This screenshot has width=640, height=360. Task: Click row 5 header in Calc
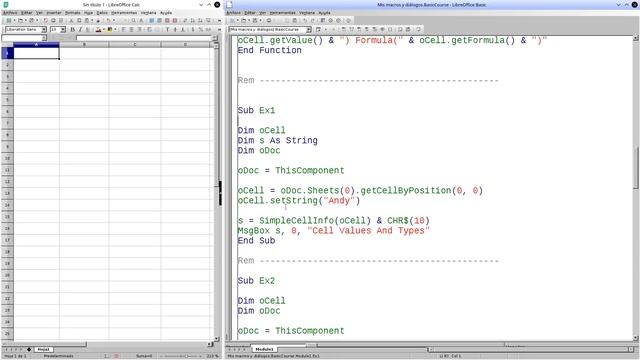click(x=7, y=100)
